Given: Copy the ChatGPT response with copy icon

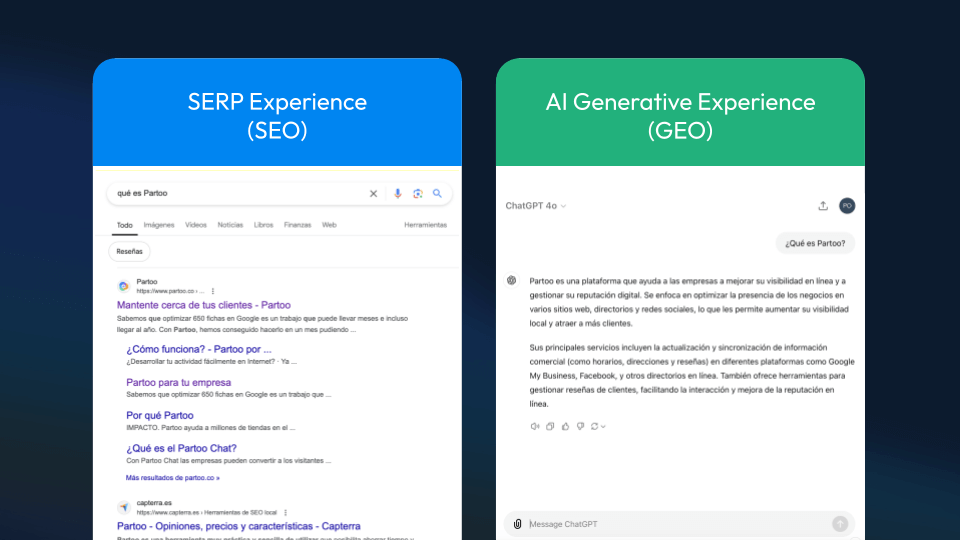Looking at the screenshot, I should [550, 426].
